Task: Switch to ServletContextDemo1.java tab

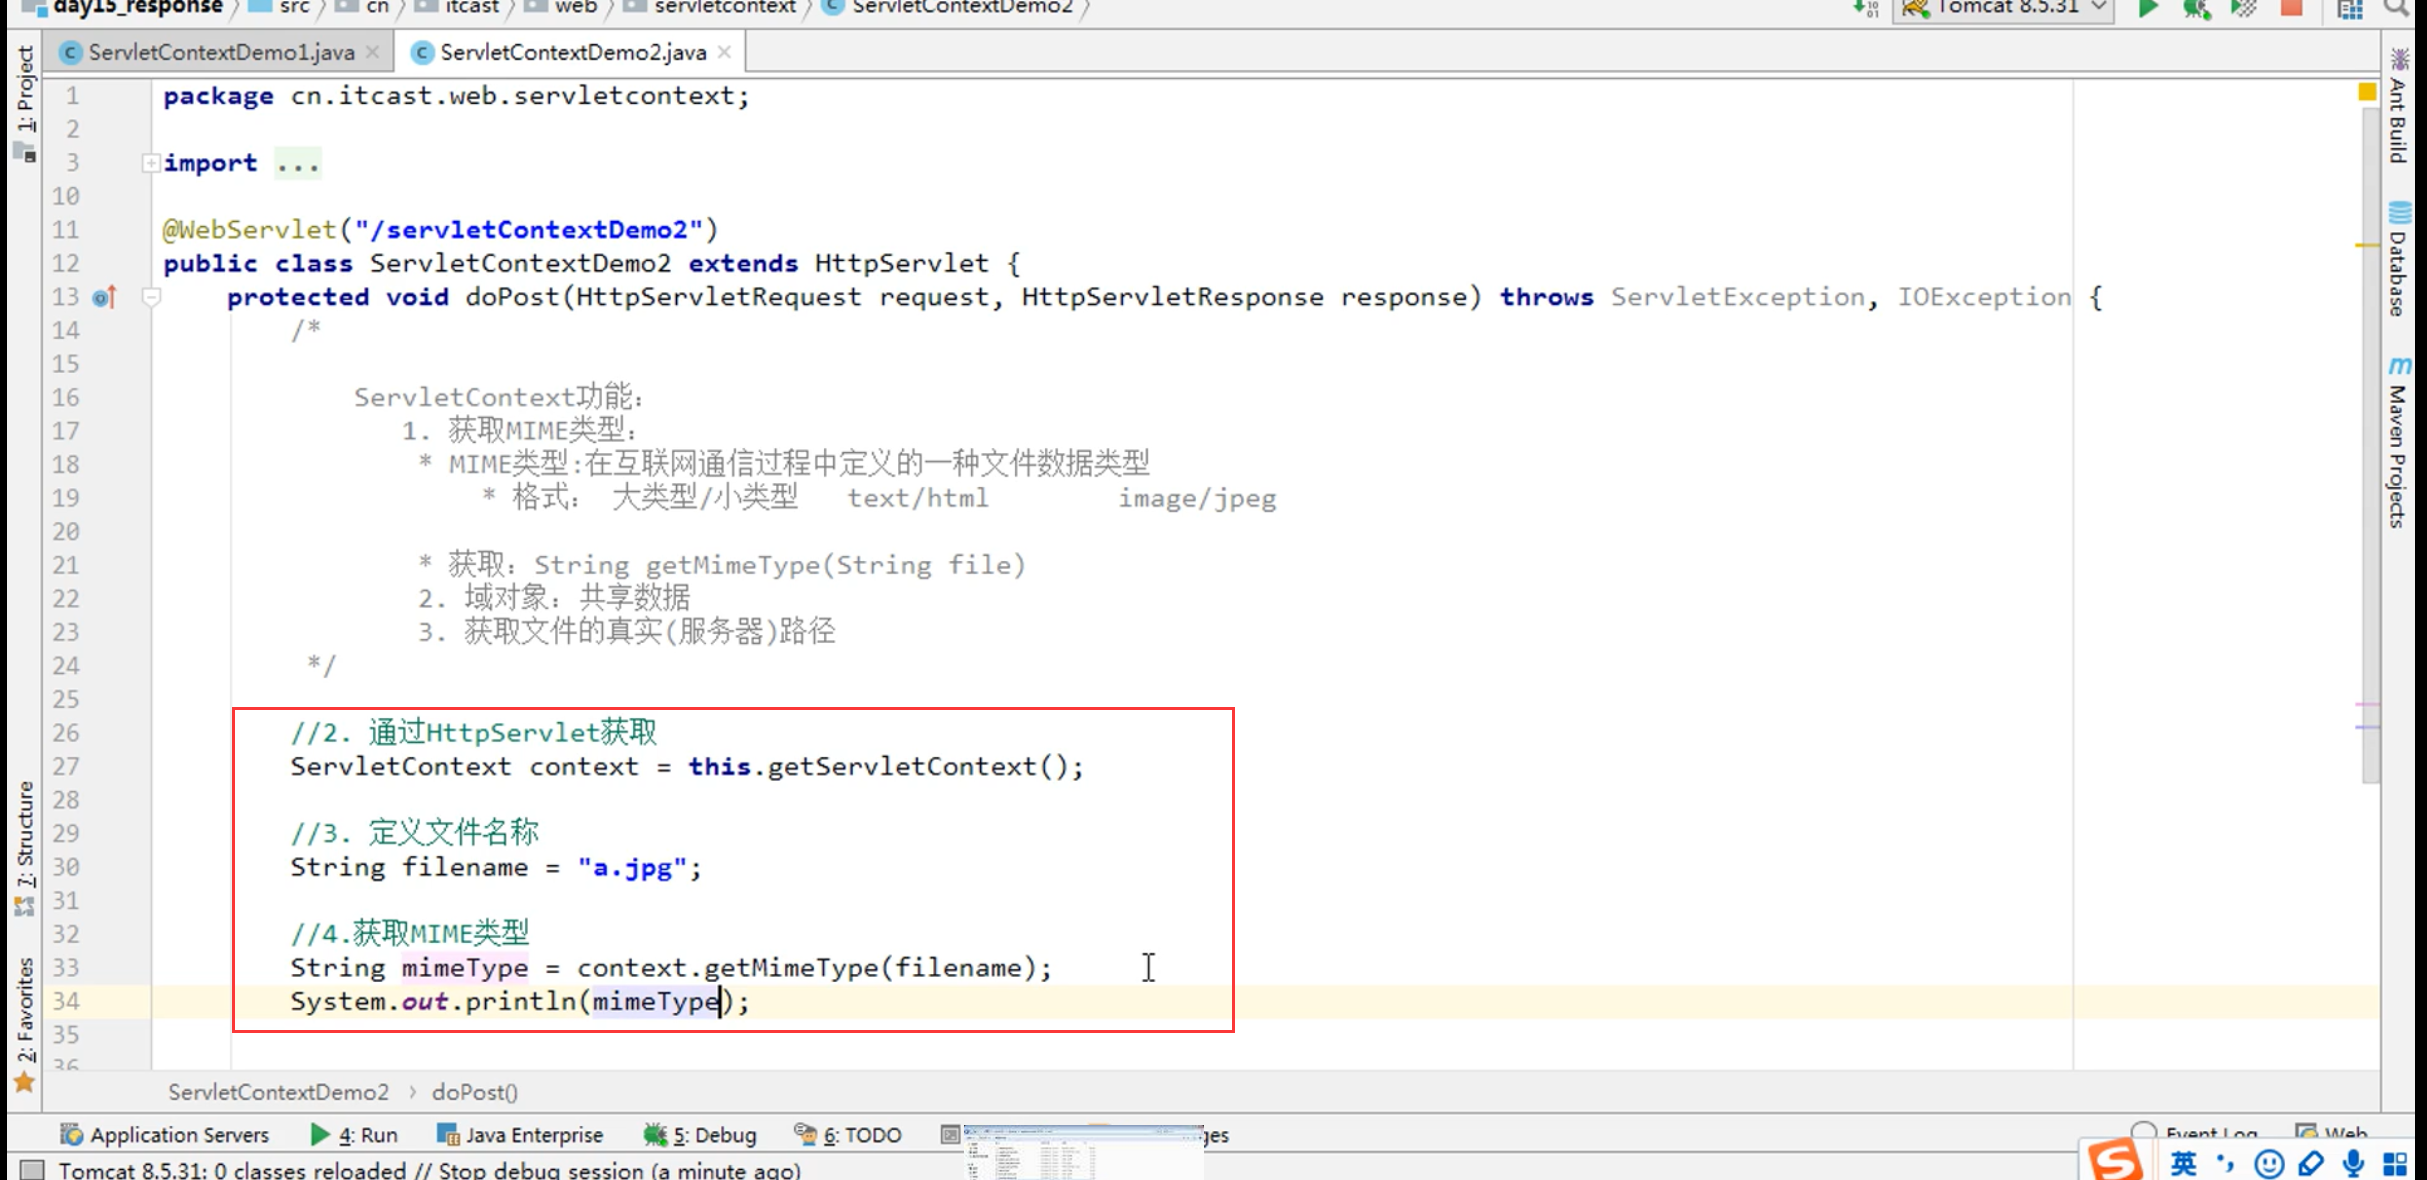Action: point(220,52)
